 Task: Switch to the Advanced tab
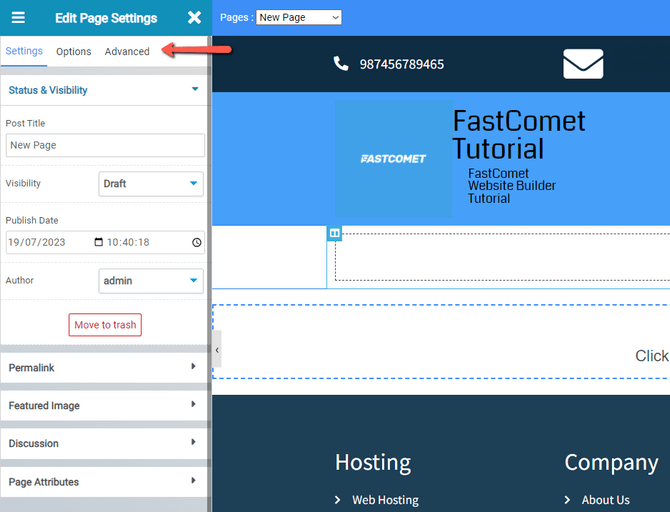click(x=127, y=51)
